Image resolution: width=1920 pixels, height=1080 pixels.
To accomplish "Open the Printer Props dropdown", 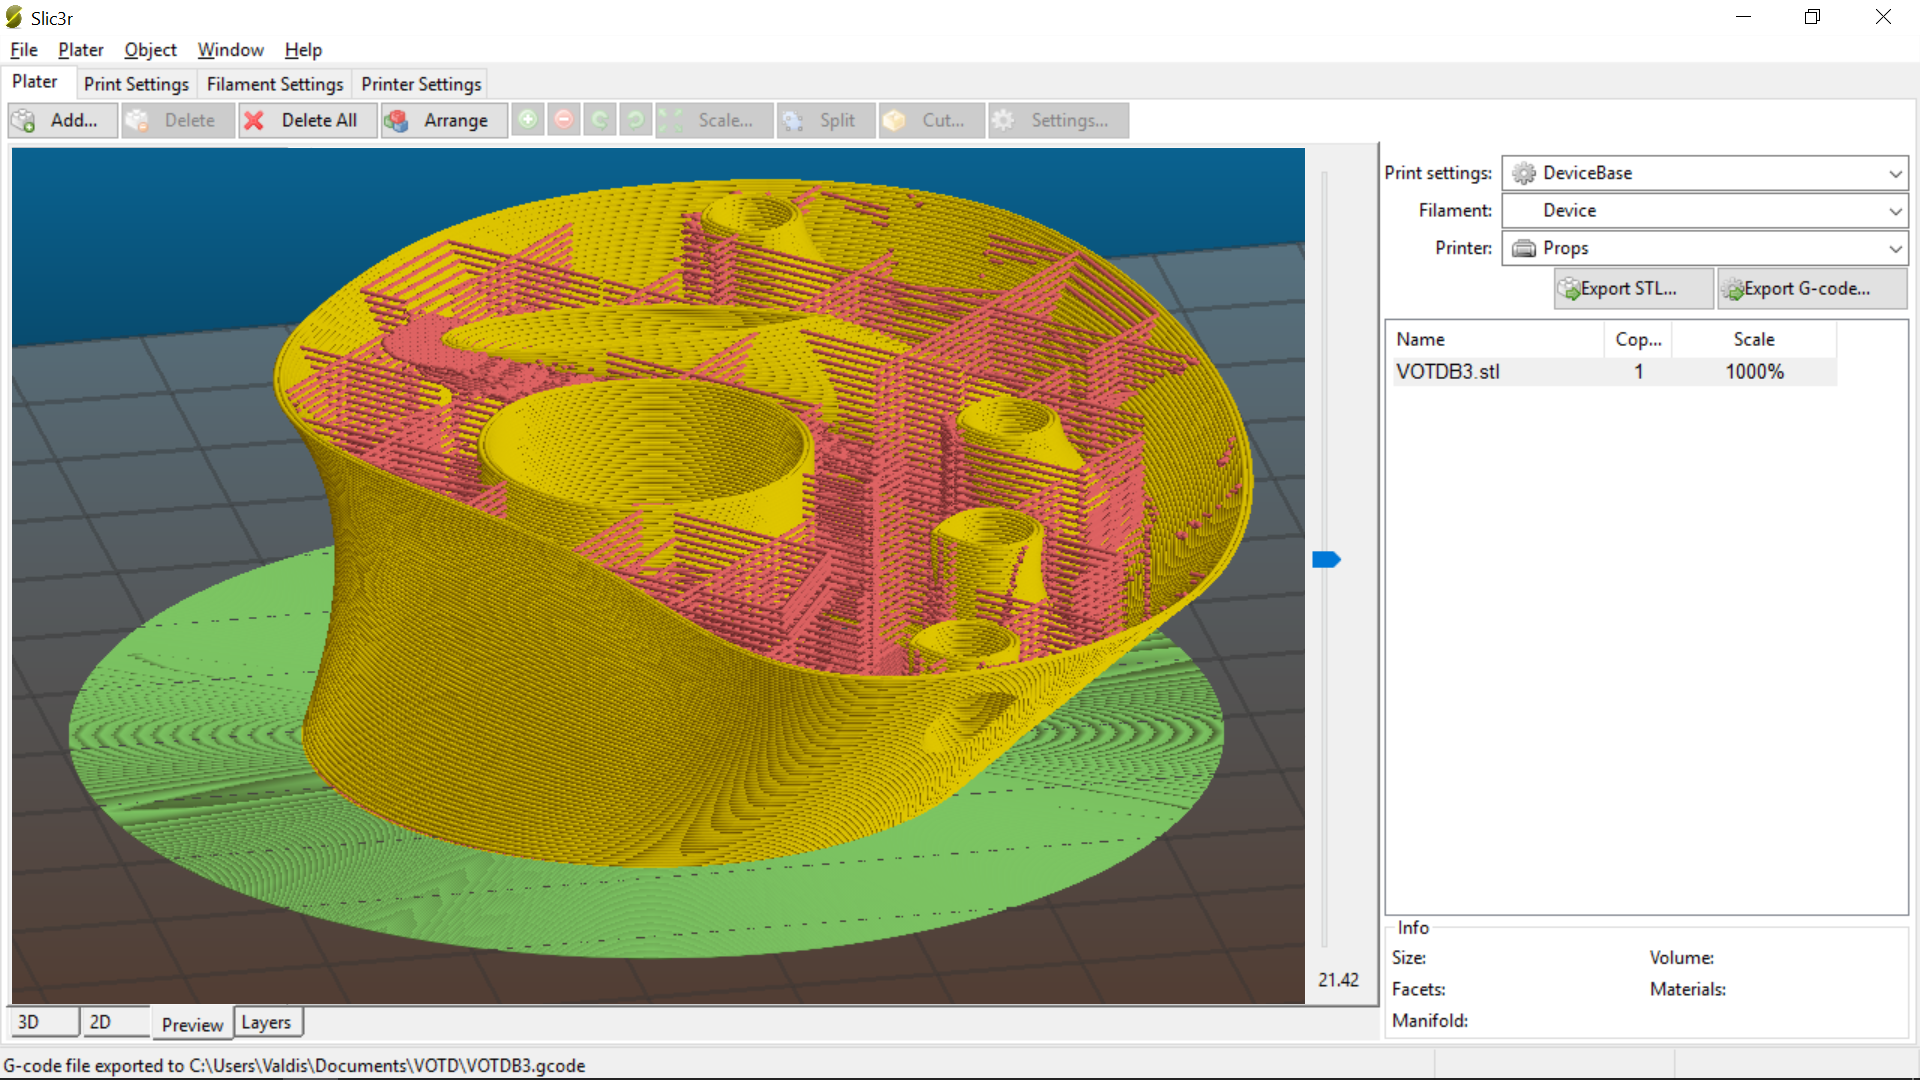I will pos(1704,248).
